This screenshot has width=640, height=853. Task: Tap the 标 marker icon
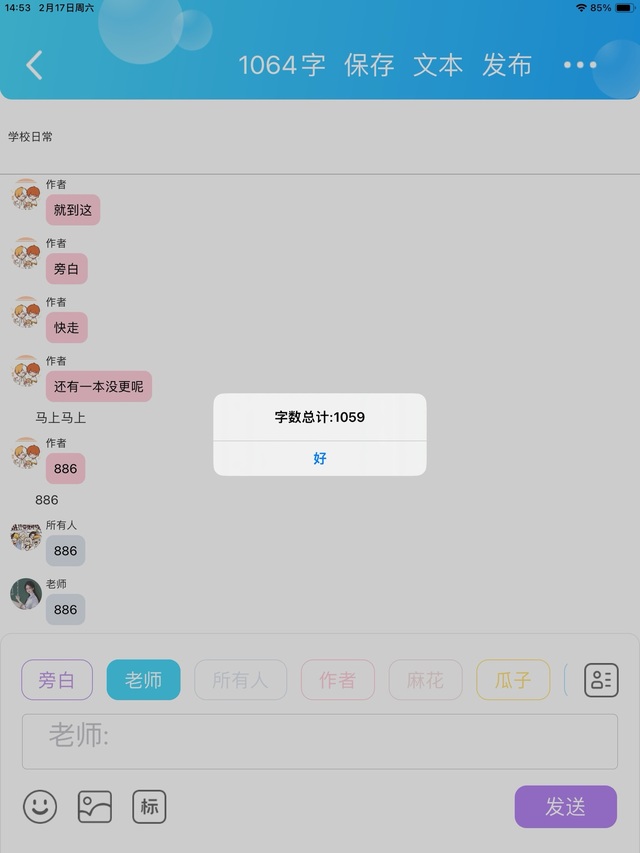point(149,806)
